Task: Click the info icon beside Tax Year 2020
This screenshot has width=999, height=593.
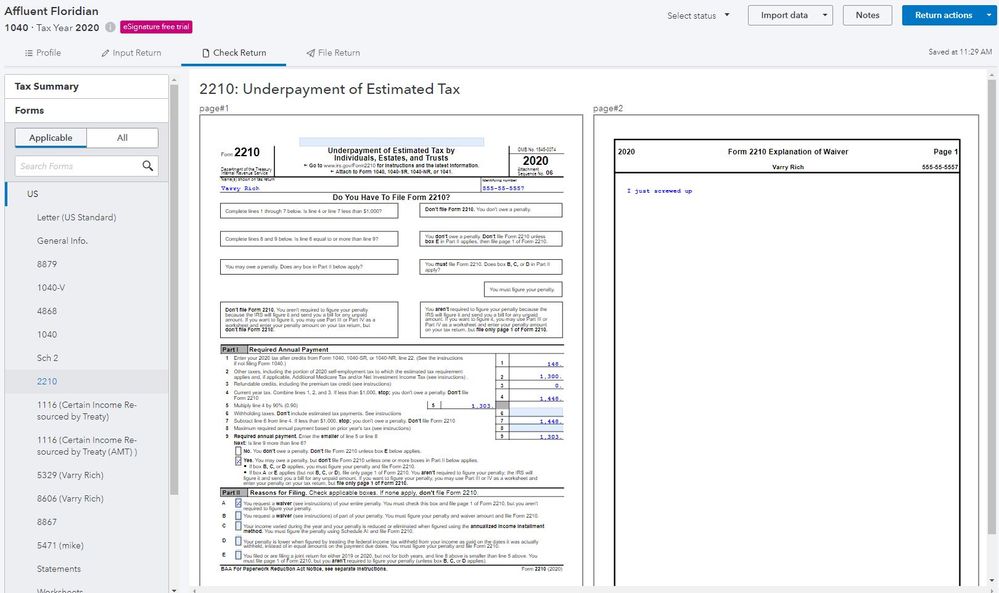Action: [110, 26]
